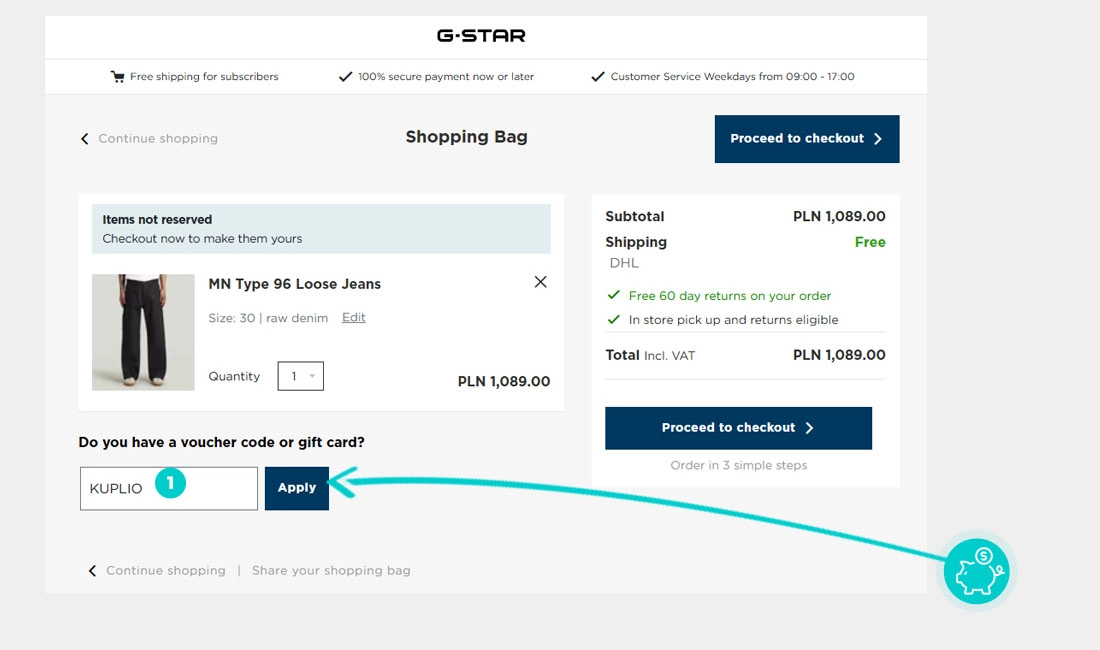
Task: Remove MN Type 96 Loose Jeans with X
Action: (x=540, y=282)
